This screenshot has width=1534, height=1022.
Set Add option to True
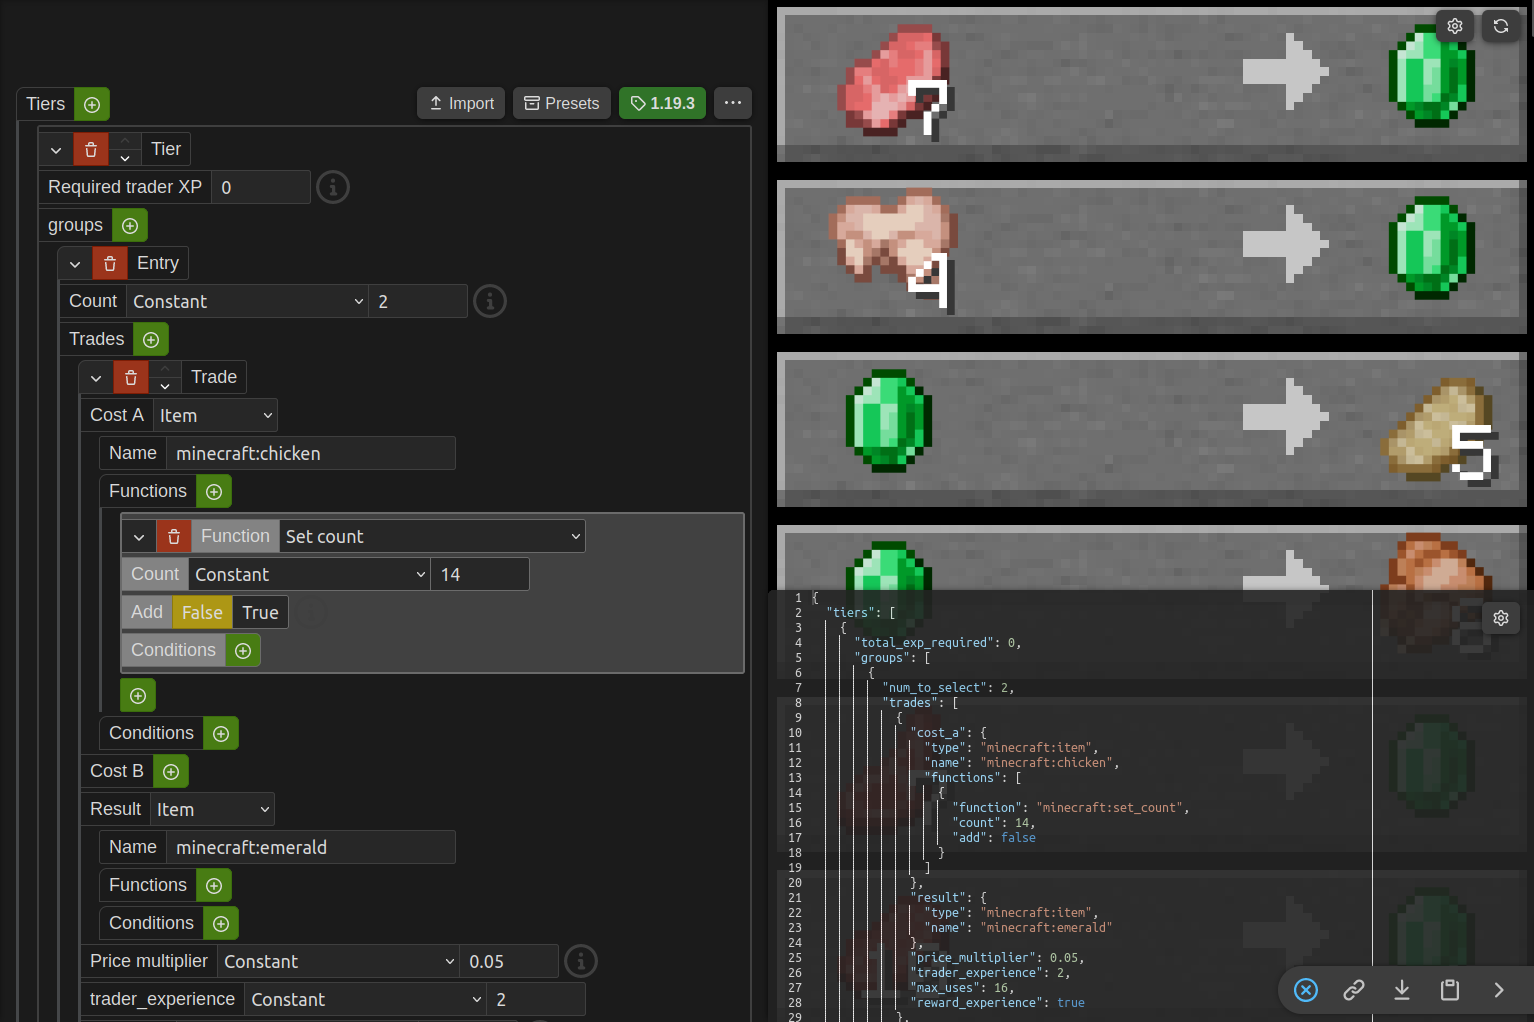point(260,613)
